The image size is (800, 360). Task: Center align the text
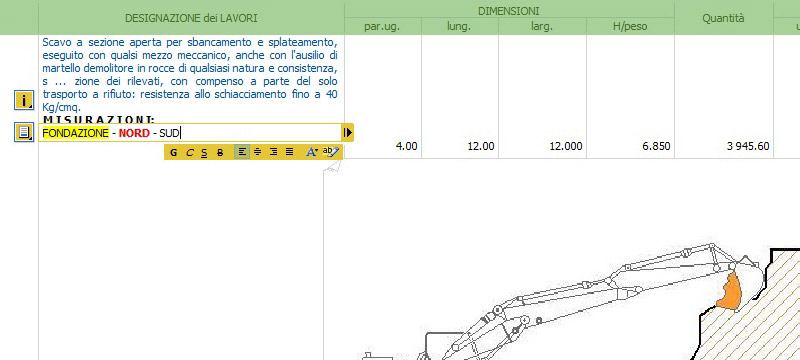258,152
